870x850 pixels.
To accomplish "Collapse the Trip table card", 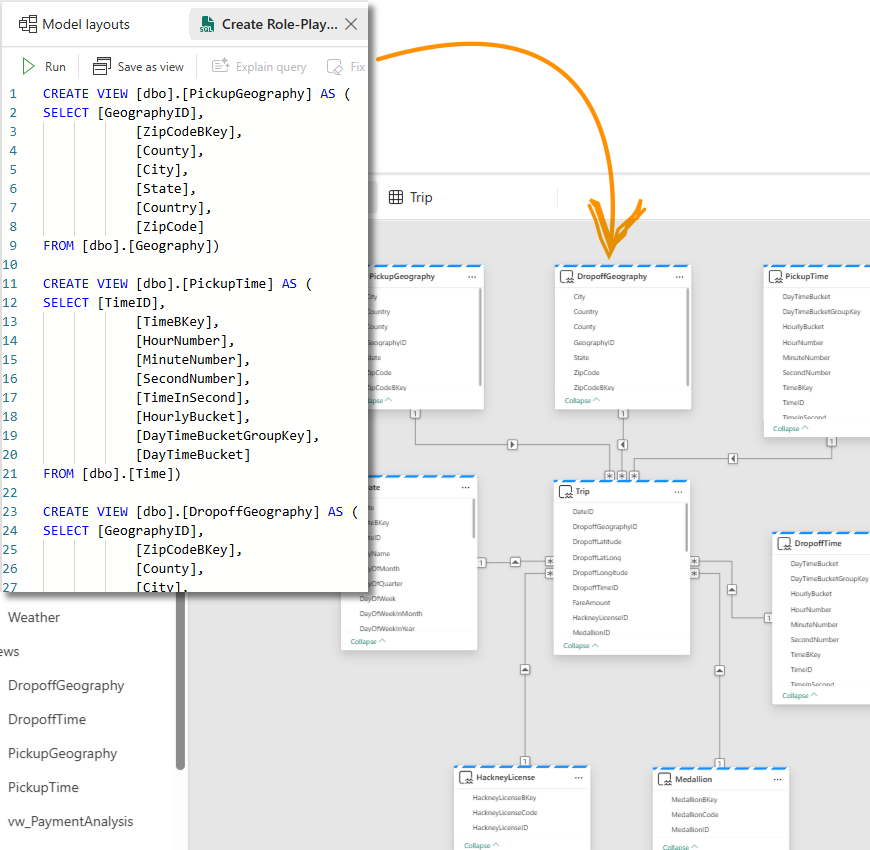I will [581, 646].
